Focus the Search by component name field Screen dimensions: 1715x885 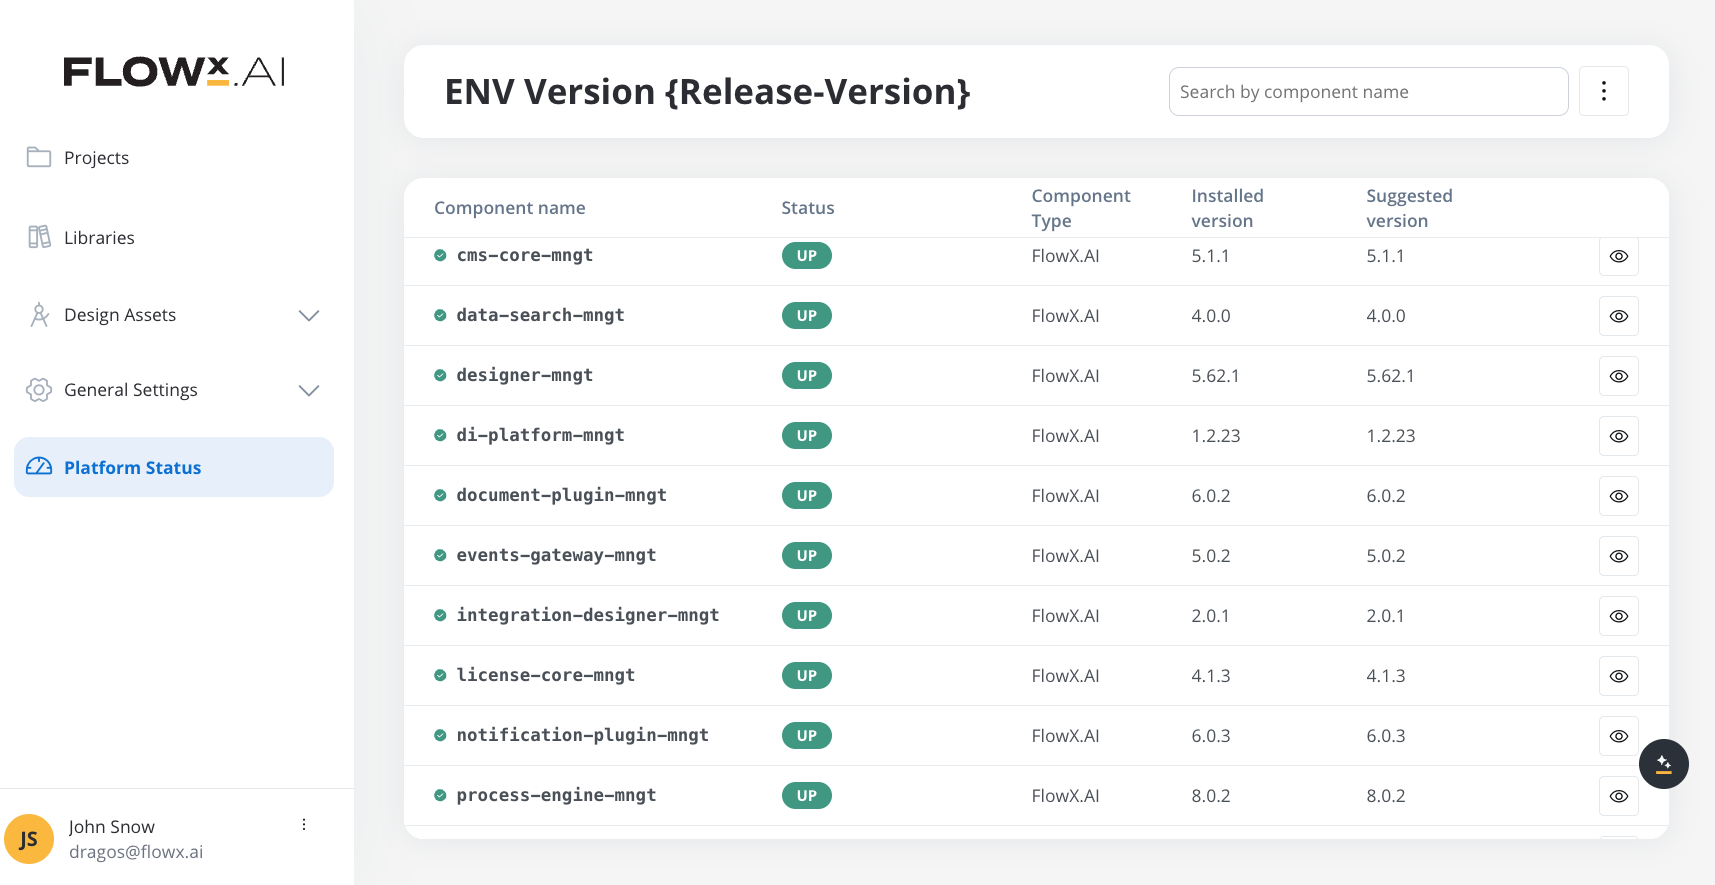[1368, 92]
